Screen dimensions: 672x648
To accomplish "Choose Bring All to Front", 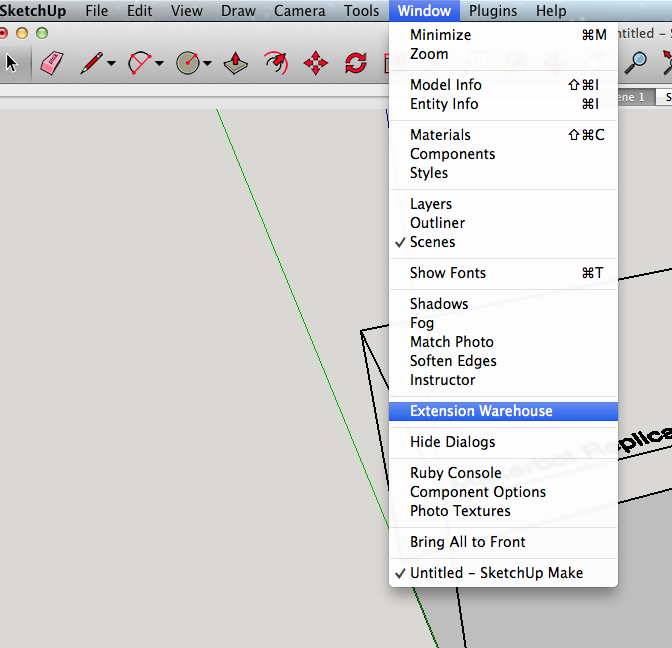I will pos(503,542).
